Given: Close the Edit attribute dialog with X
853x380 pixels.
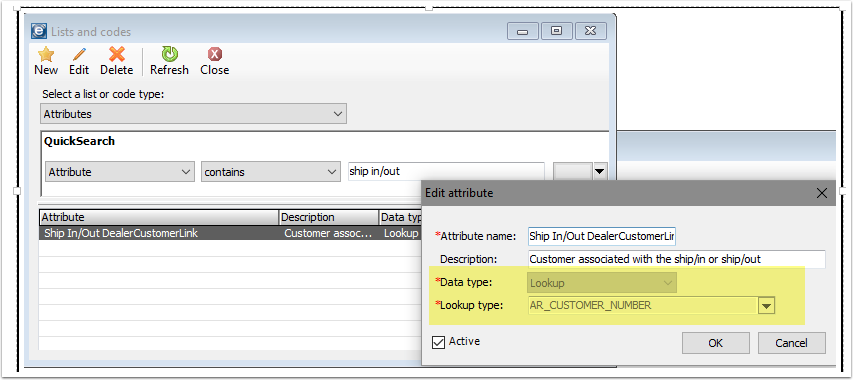Looking at the screenshot, I should point(822,192).
